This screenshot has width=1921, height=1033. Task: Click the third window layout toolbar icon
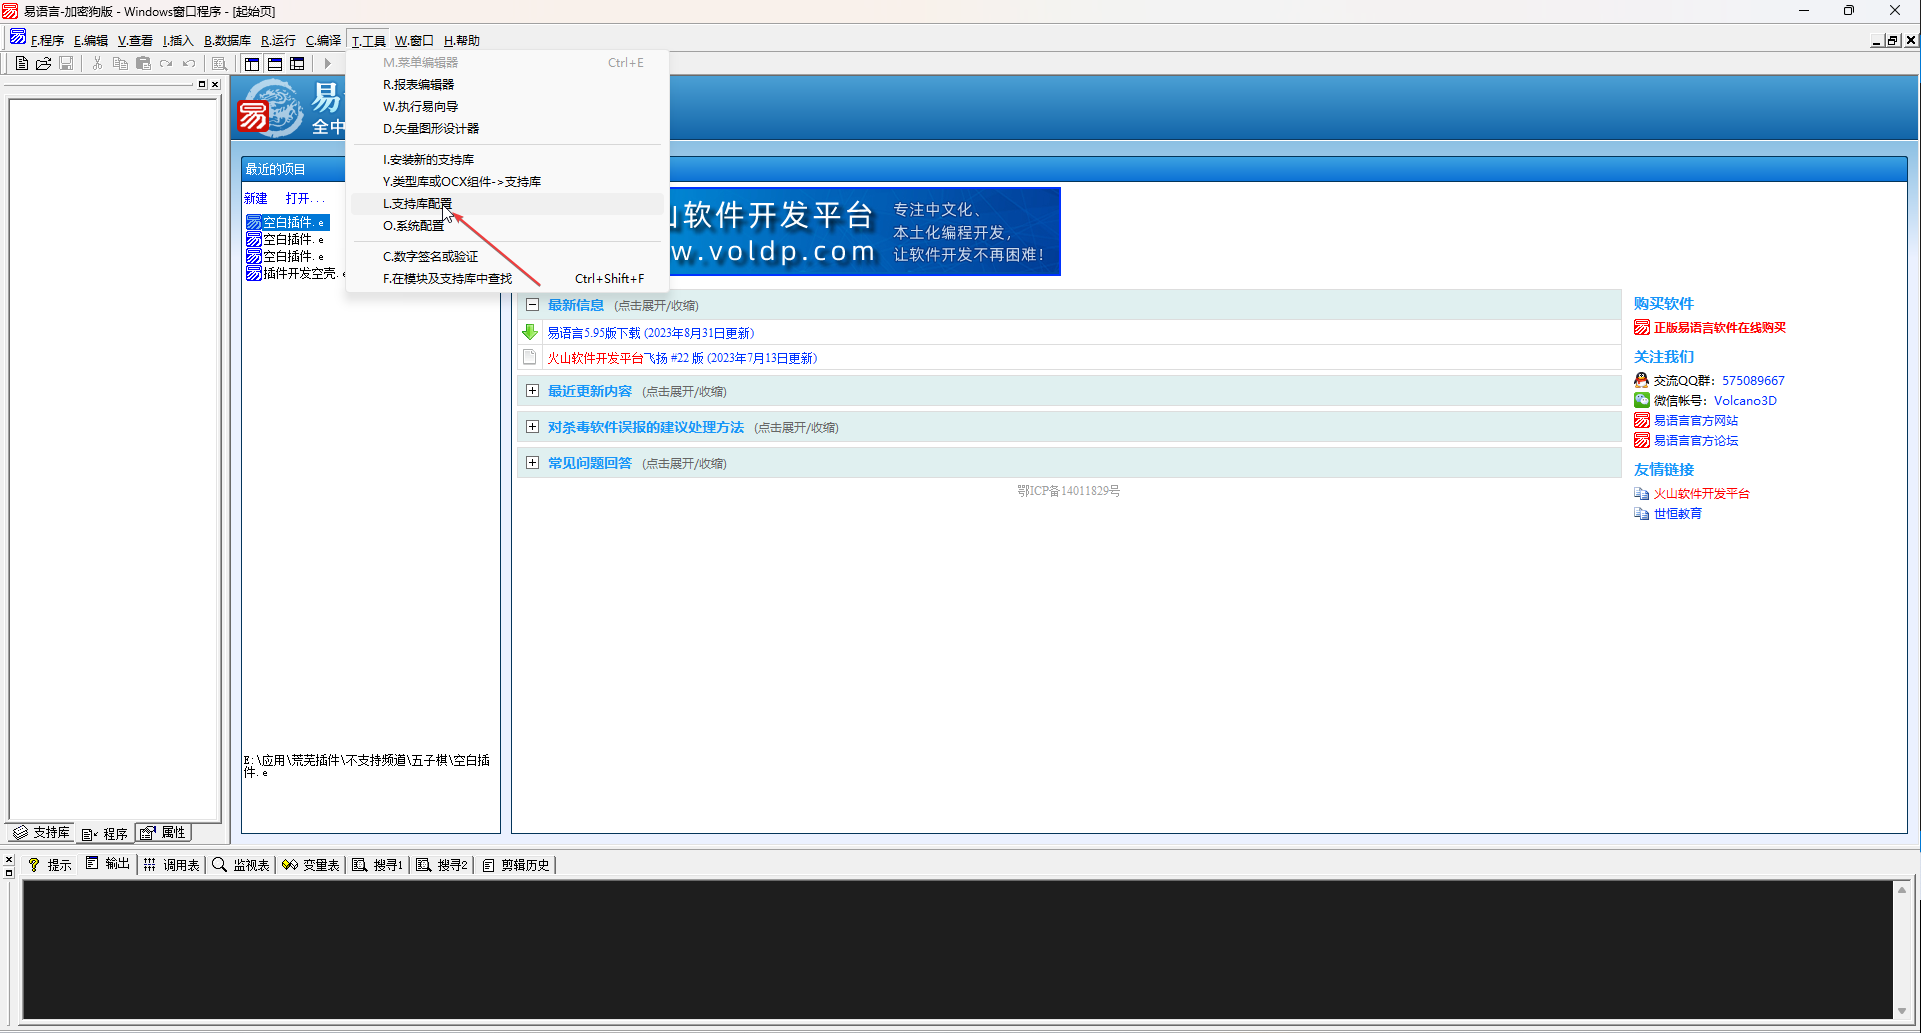[297, 63]
